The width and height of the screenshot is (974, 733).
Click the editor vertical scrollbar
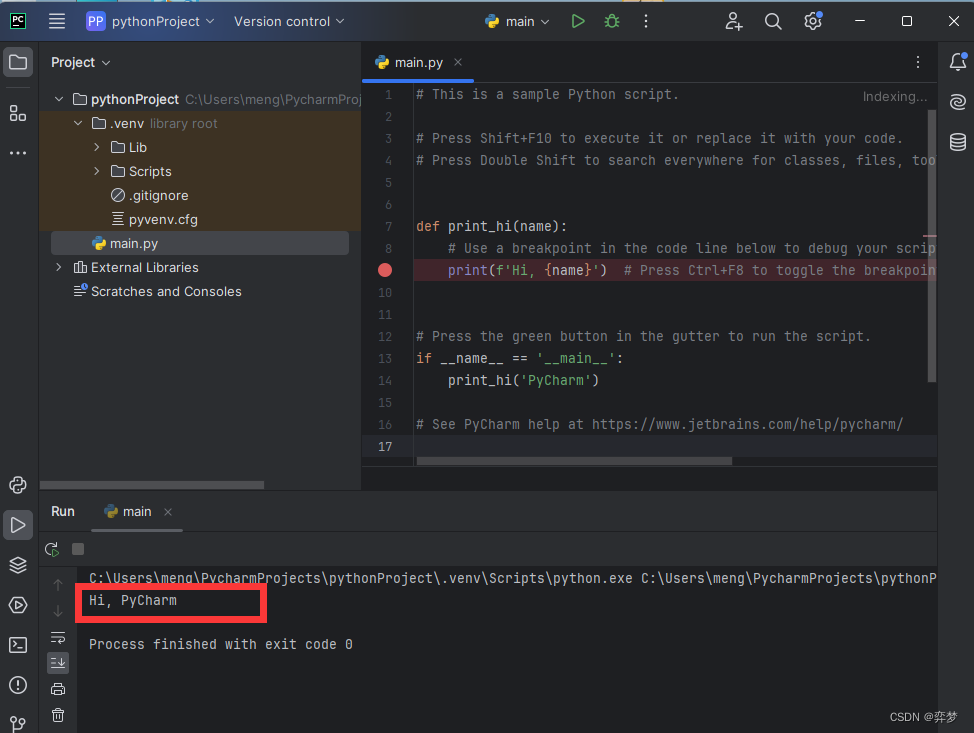(931, 245)
